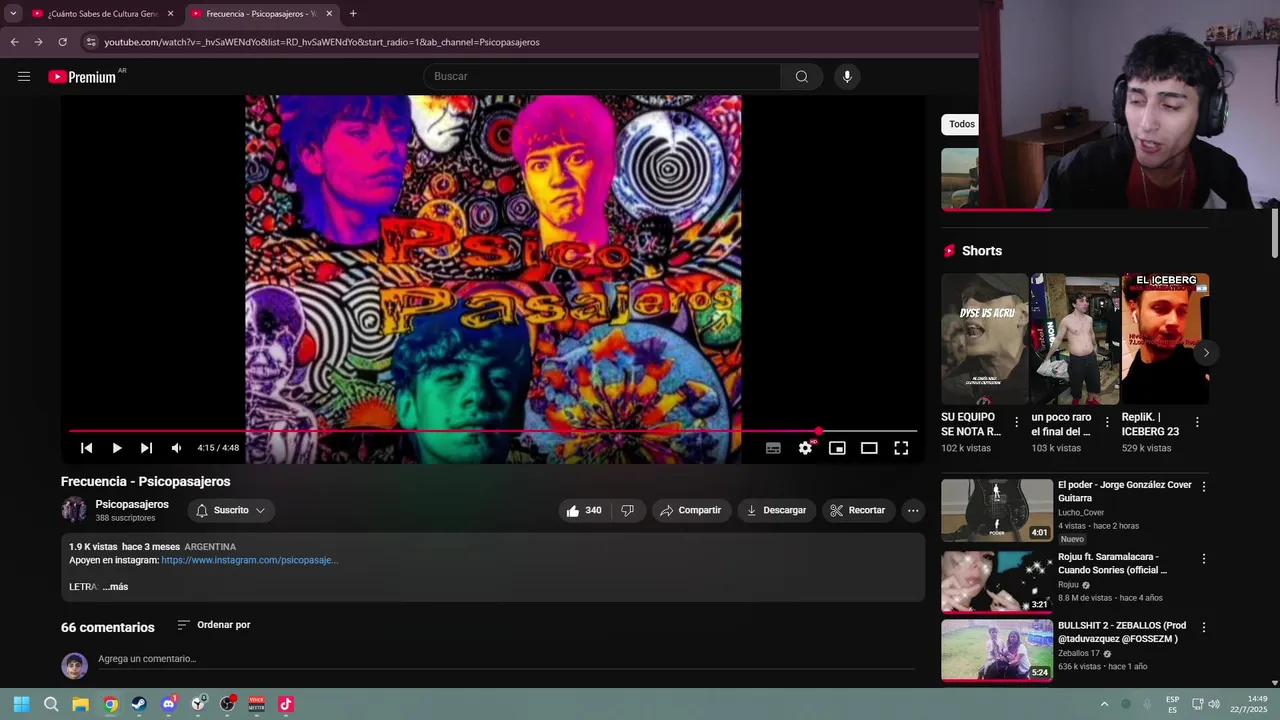
Task: Open File Explorer from taskbar
Action: coord(80,704)
